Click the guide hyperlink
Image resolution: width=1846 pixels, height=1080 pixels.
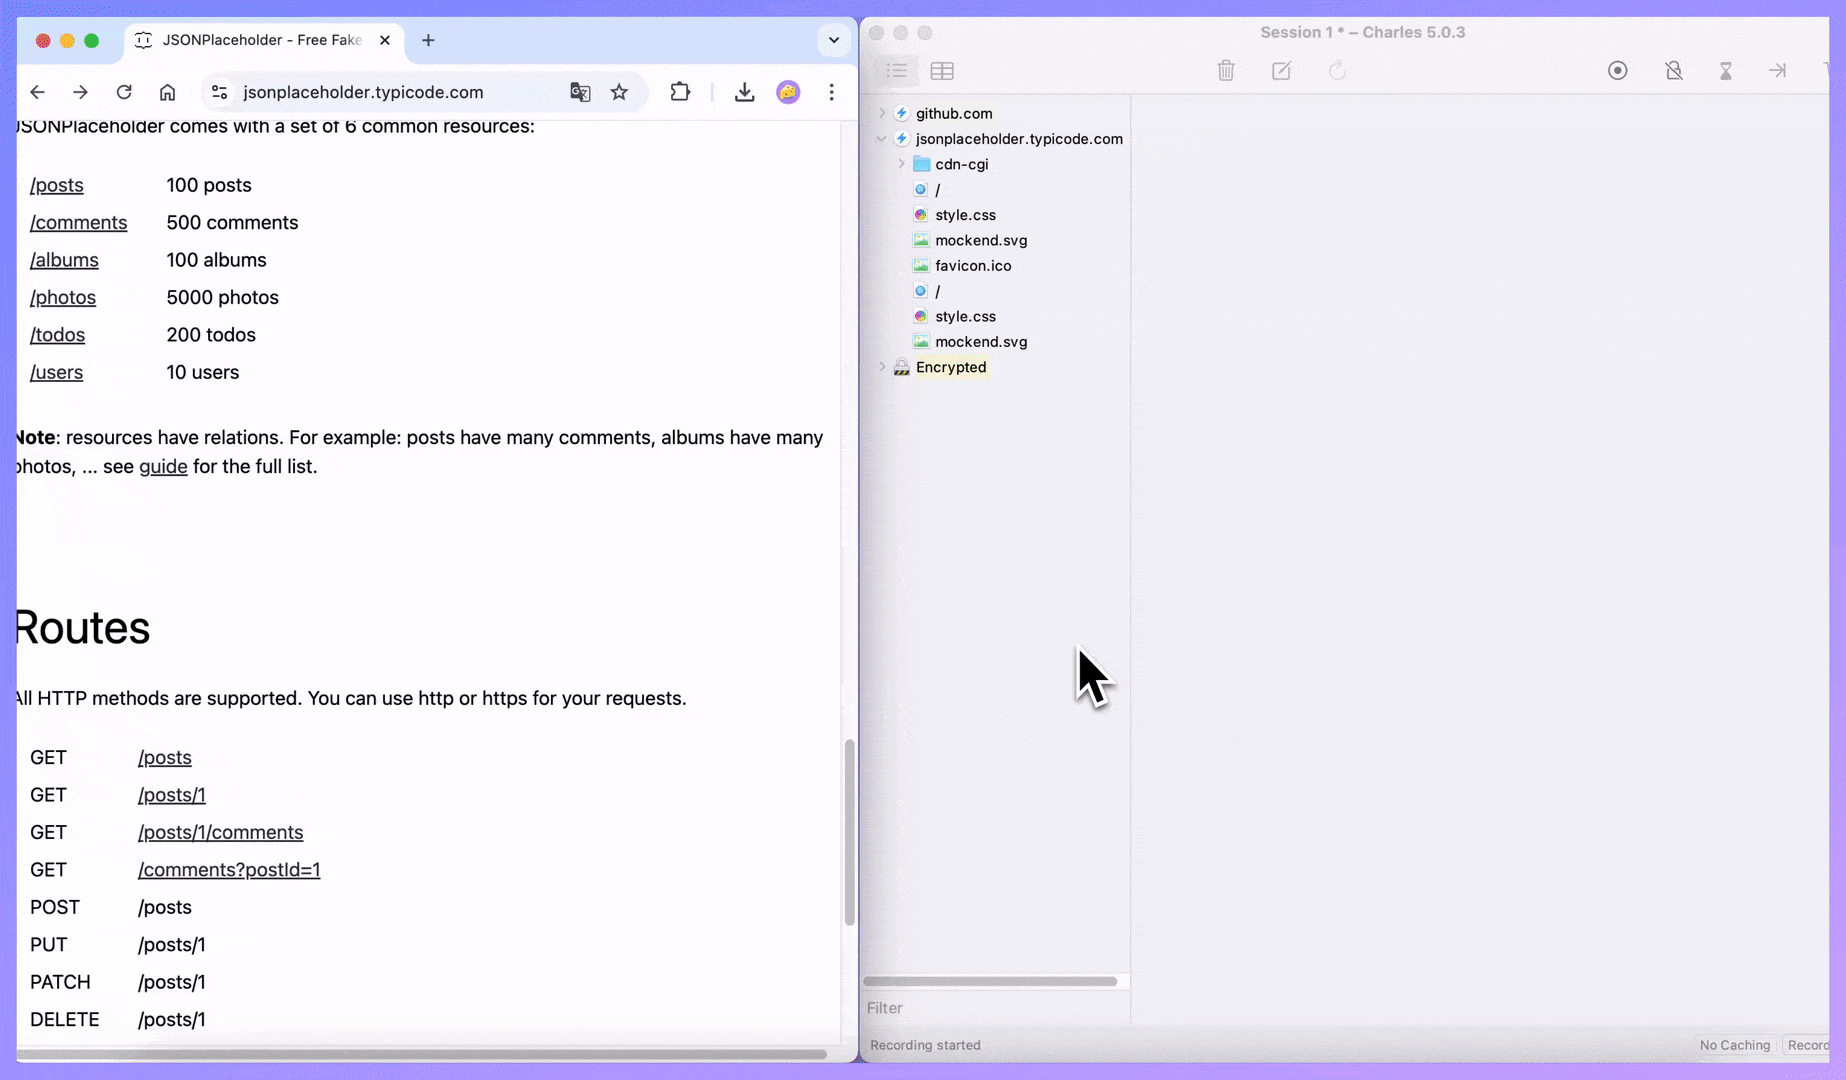pyautogui.click(x=162, y=466)
